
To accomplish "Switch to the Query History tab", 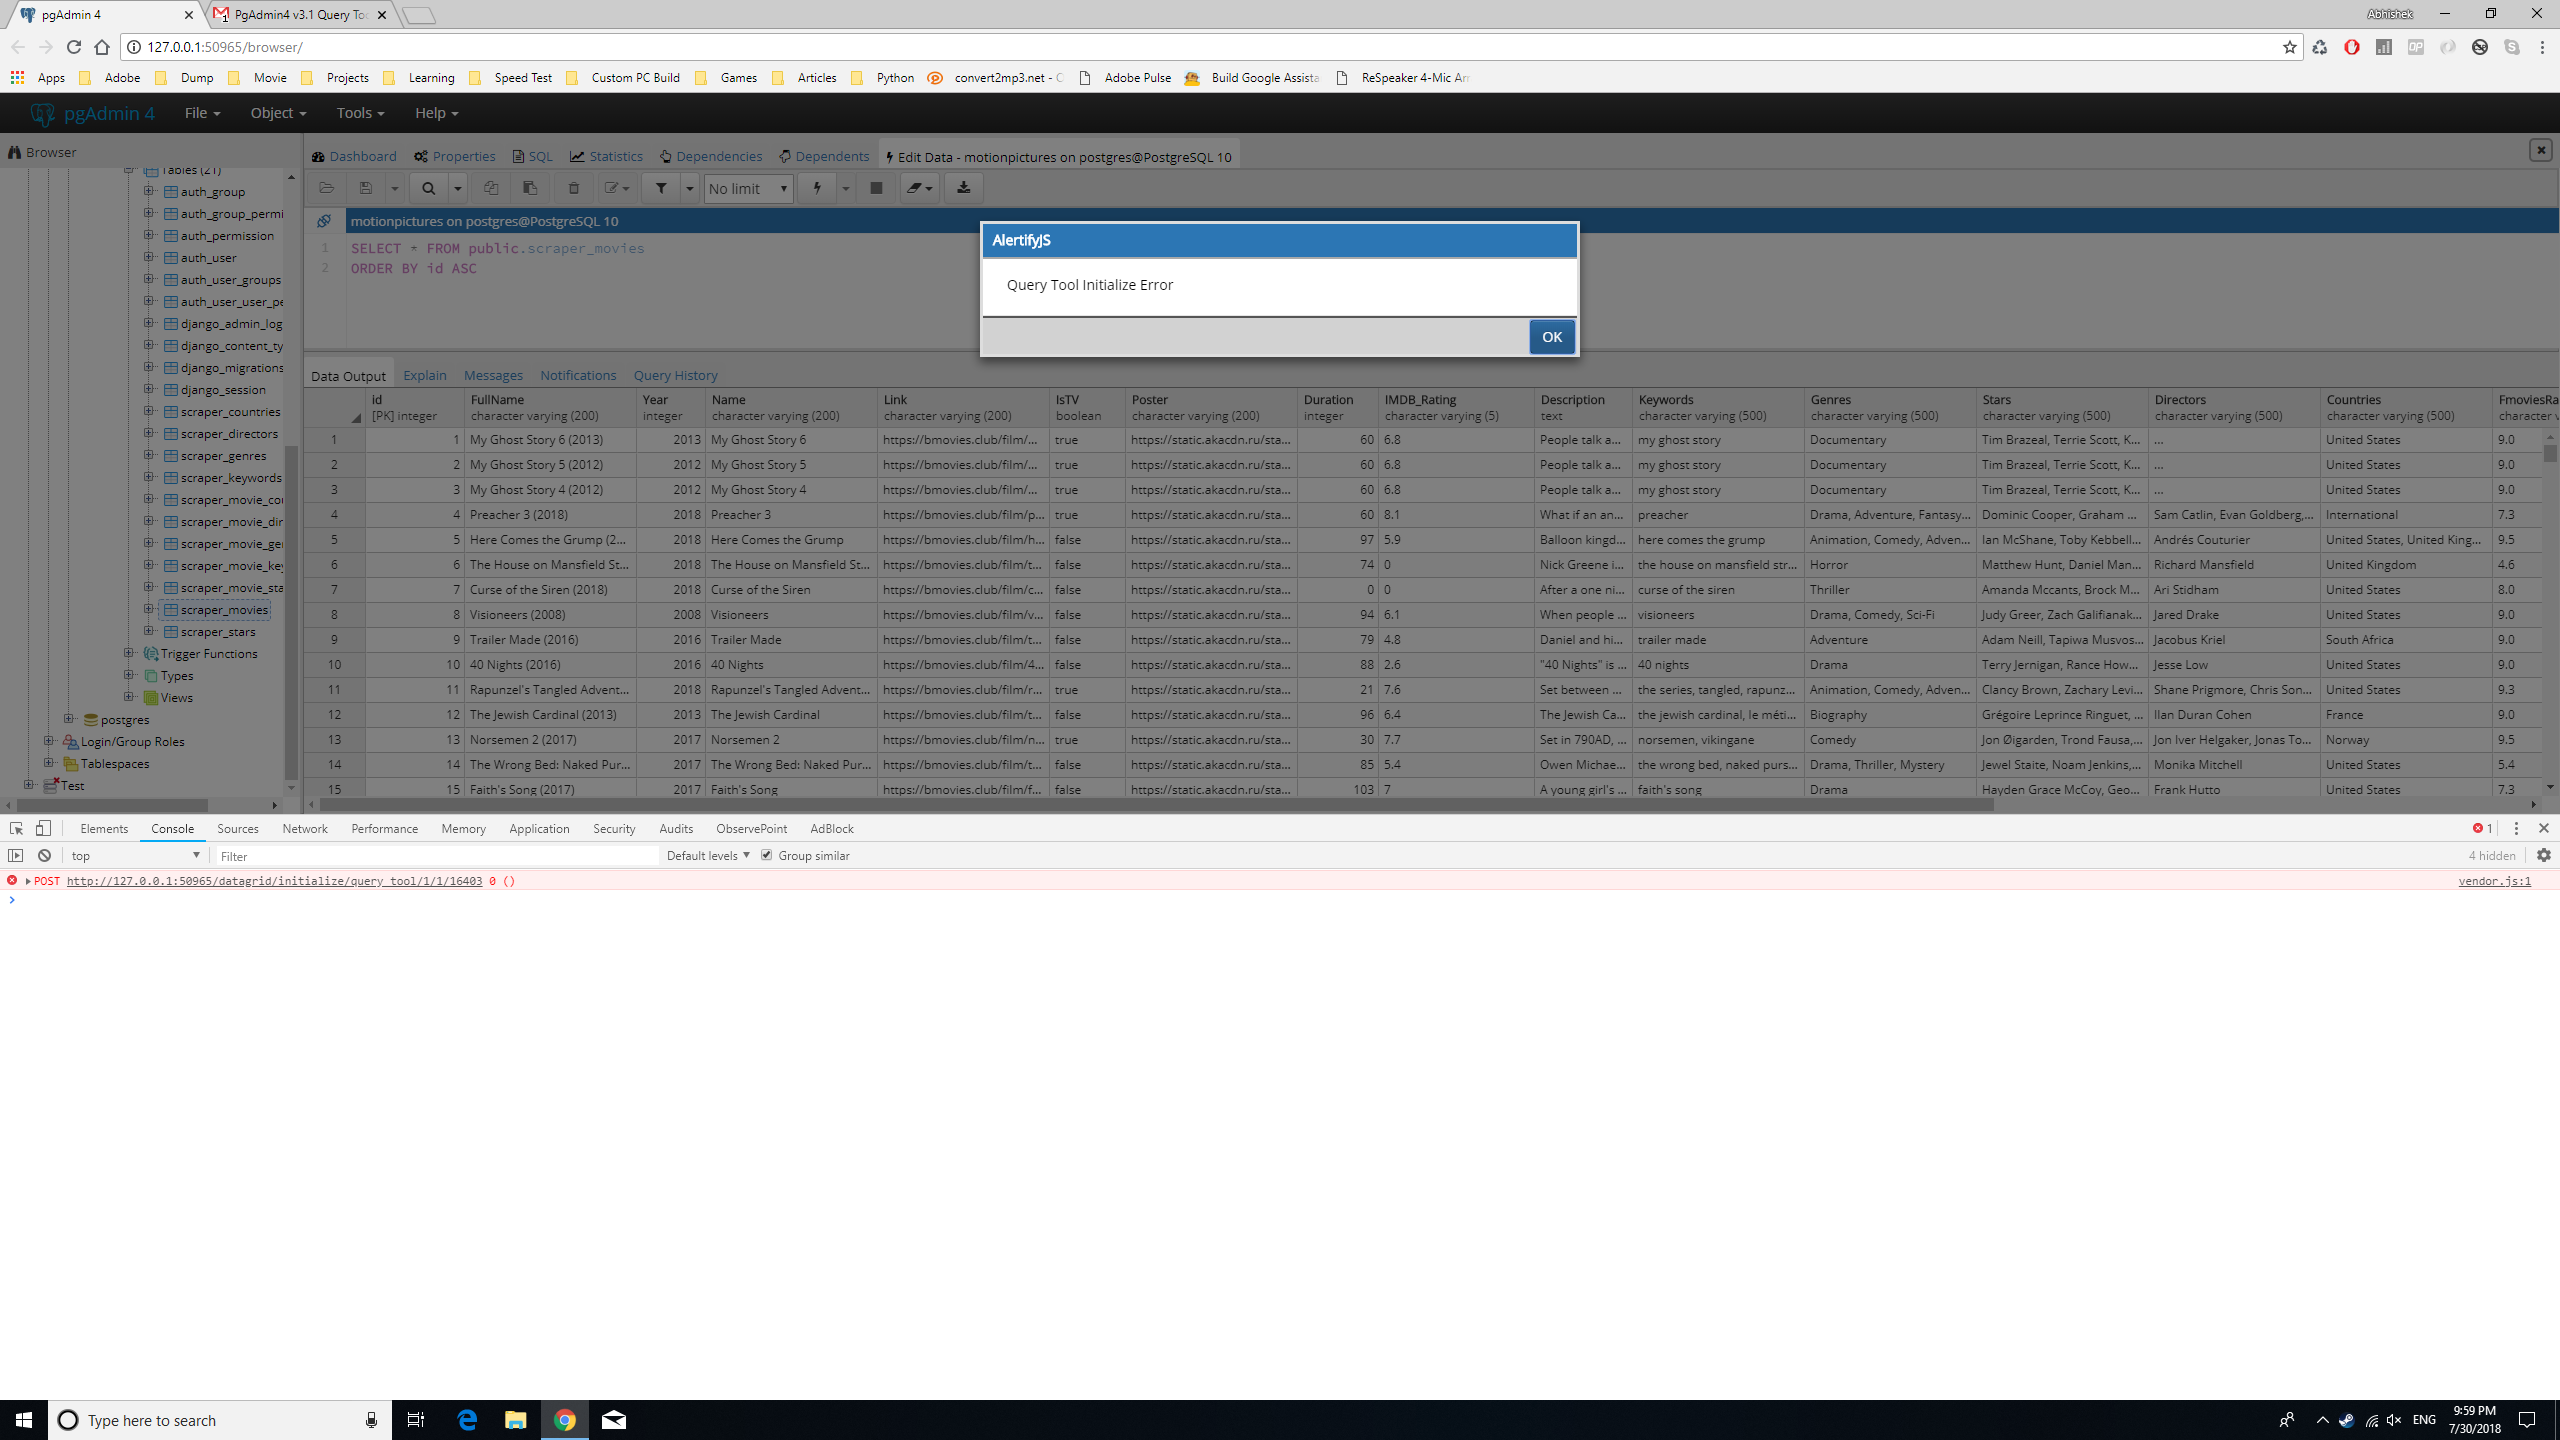I will pyautogui.click(x=675, y=375).
